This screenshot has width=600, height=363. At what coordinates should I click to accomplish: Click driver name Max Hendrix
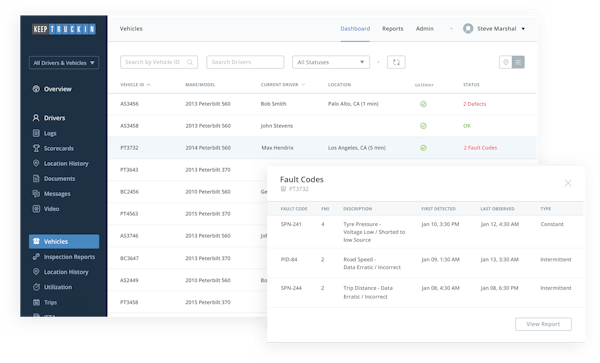tap(277, 148)
